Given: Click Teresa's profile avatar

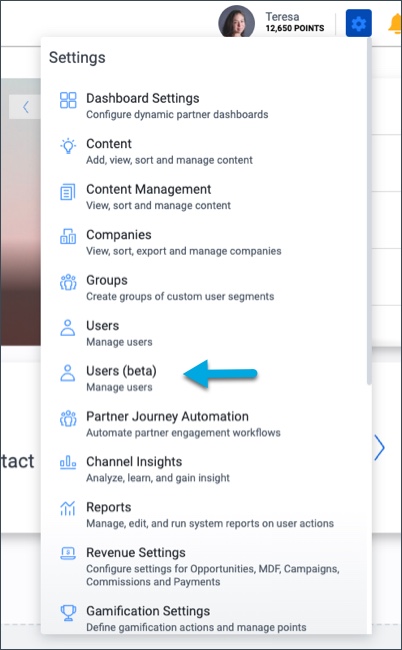Looking at the screenshot, I should click(x=237, y=22).
